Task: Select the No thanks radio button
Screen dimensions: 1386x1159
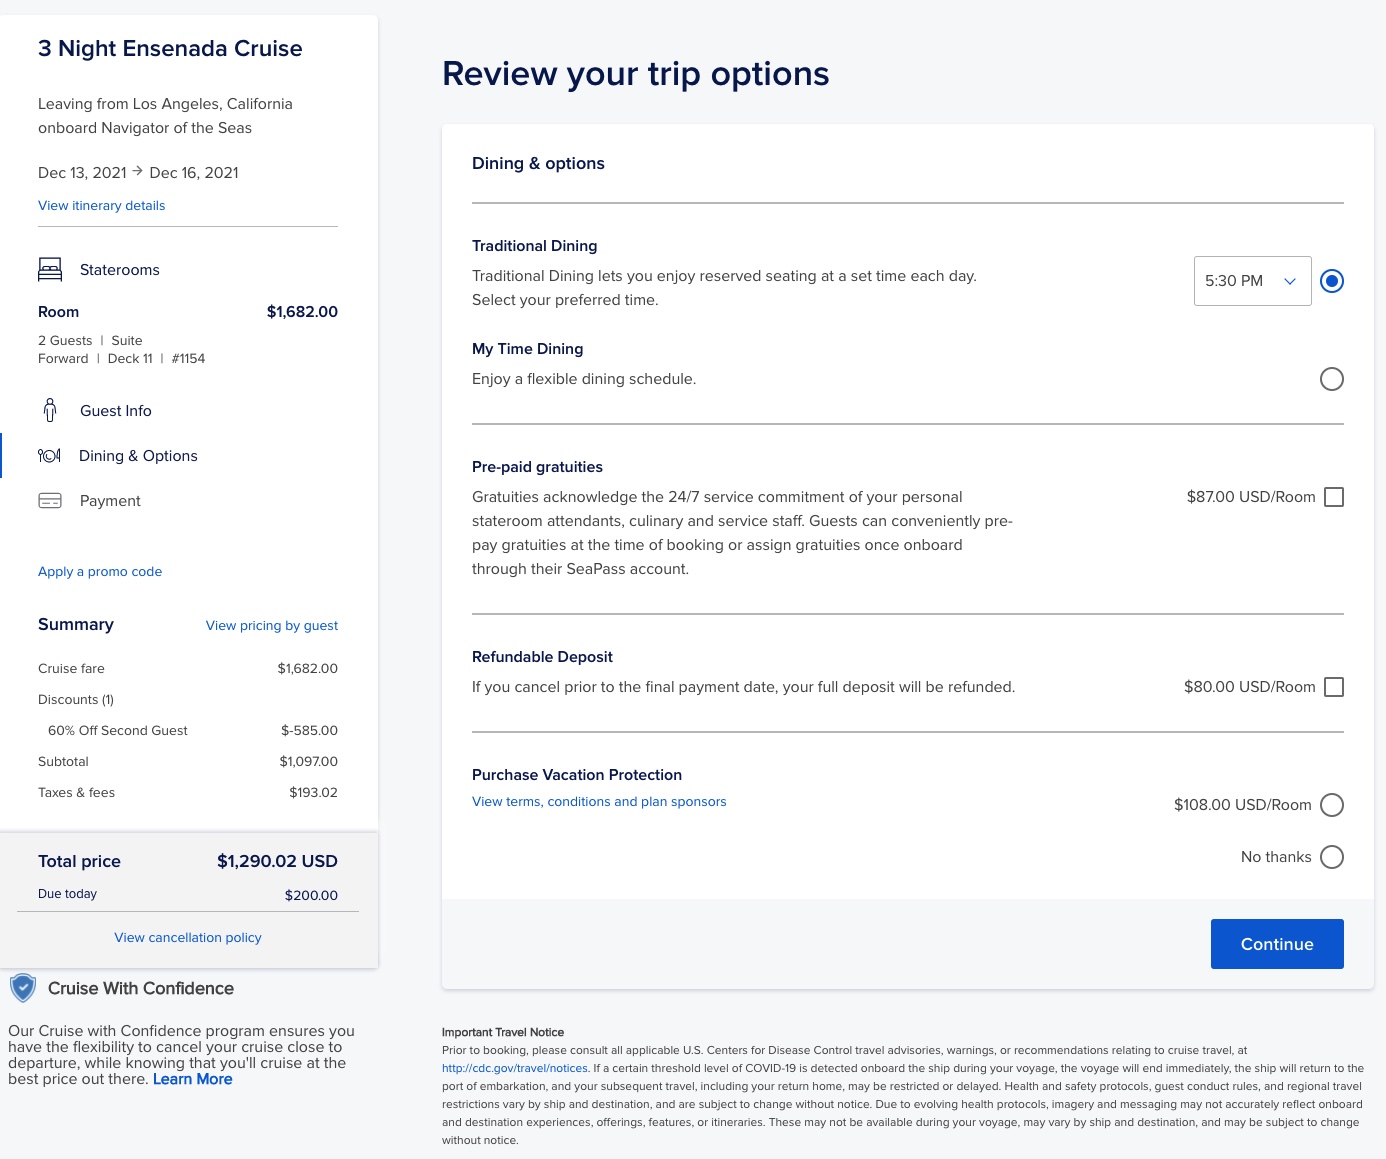Action: pyautogui.click(x=1332, y=857)
